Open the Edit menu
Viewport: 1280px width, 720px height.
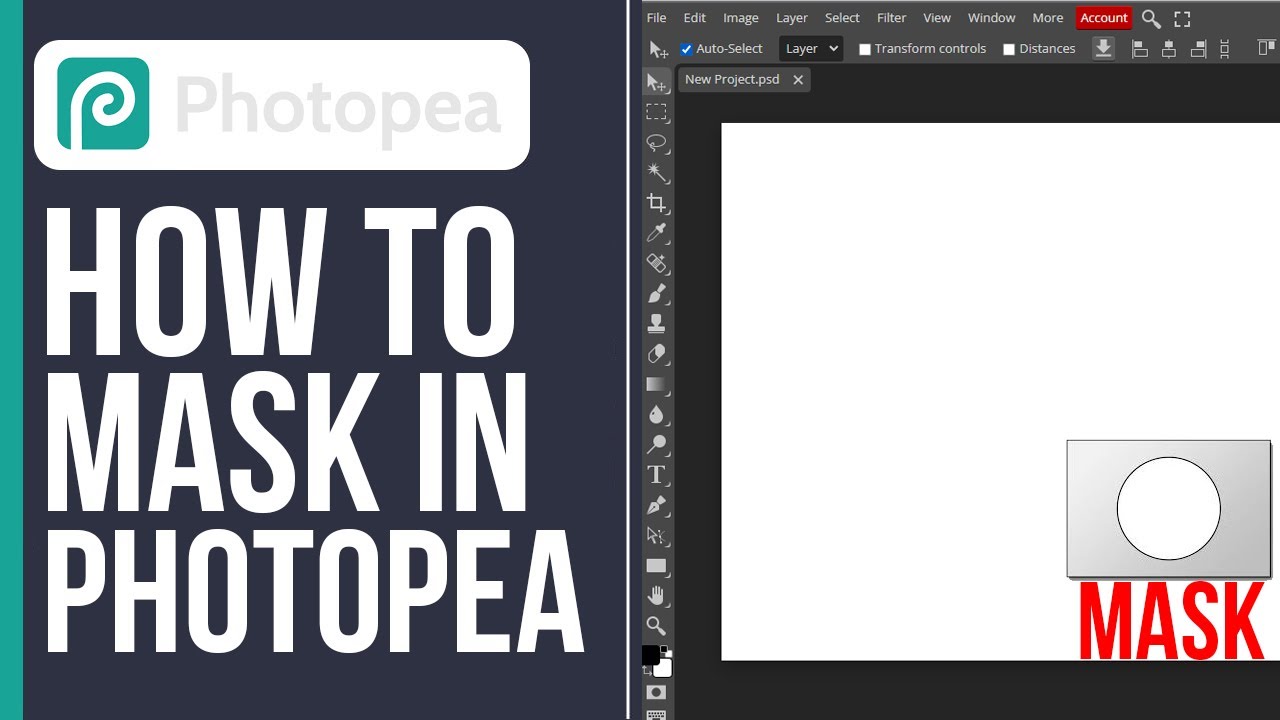click(694, 18)
